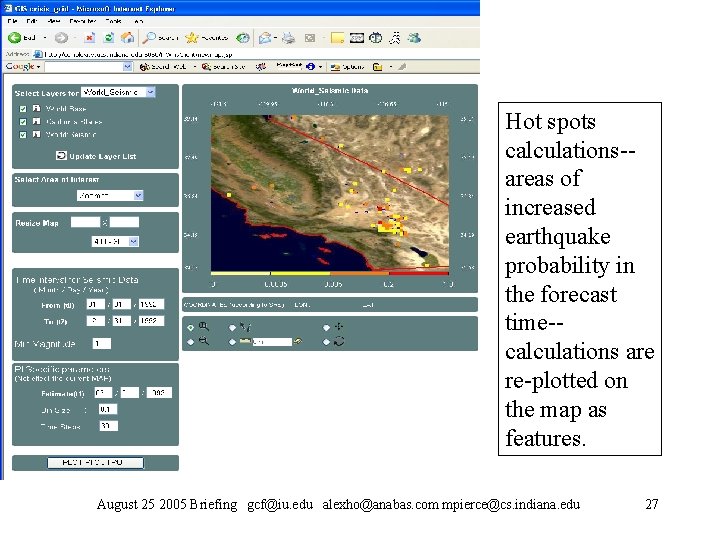Click the Bin Size input field

tap(108, 409)
